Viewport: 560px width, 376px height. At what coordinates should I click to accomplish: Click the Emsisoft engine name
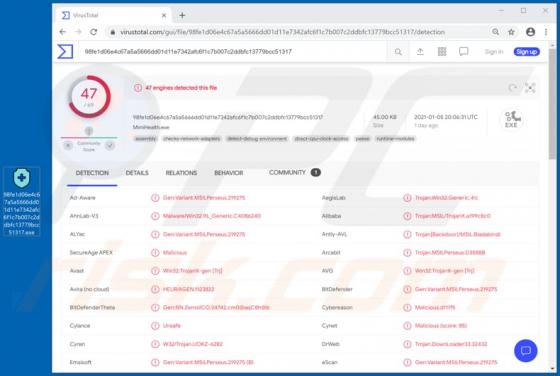(x=81, y=362)
